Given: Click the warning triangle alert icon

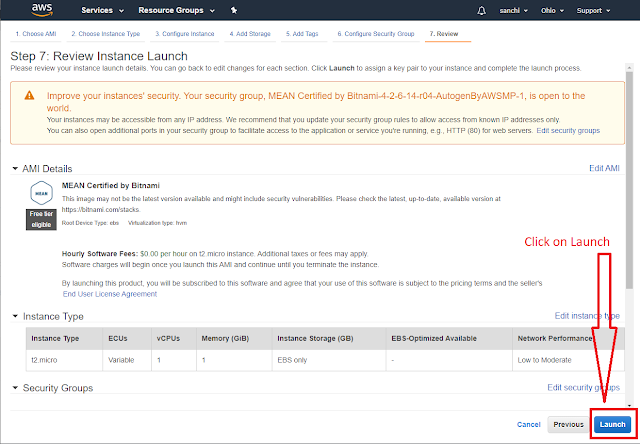Looking at the screenshot, I should point(29,95).
